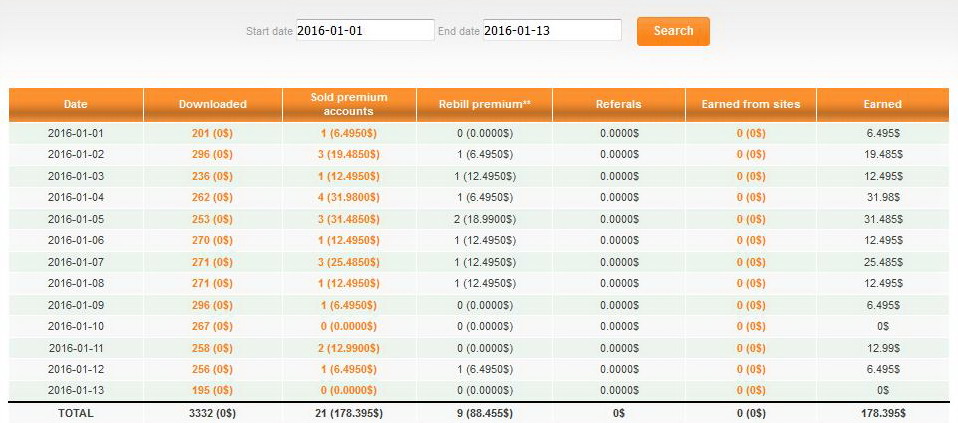
Task: Open the 3 (25.4850$) sold premium link
Action: pos(349,262)
